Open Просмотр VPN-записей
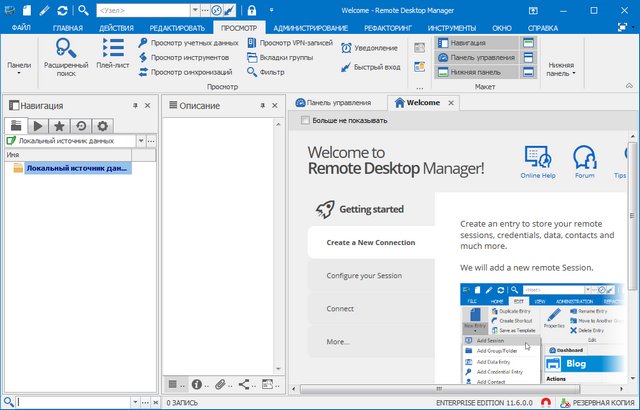Screen dimensions: 640x410 point(290,42)
